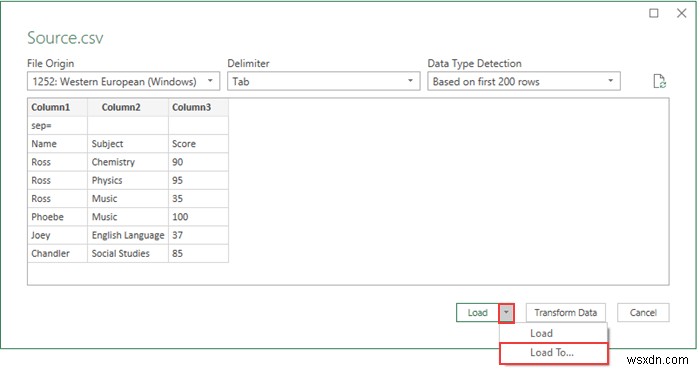This screenshot has height=370, width=700.
Task: Click the Name cell
Action: coord(57,144)
